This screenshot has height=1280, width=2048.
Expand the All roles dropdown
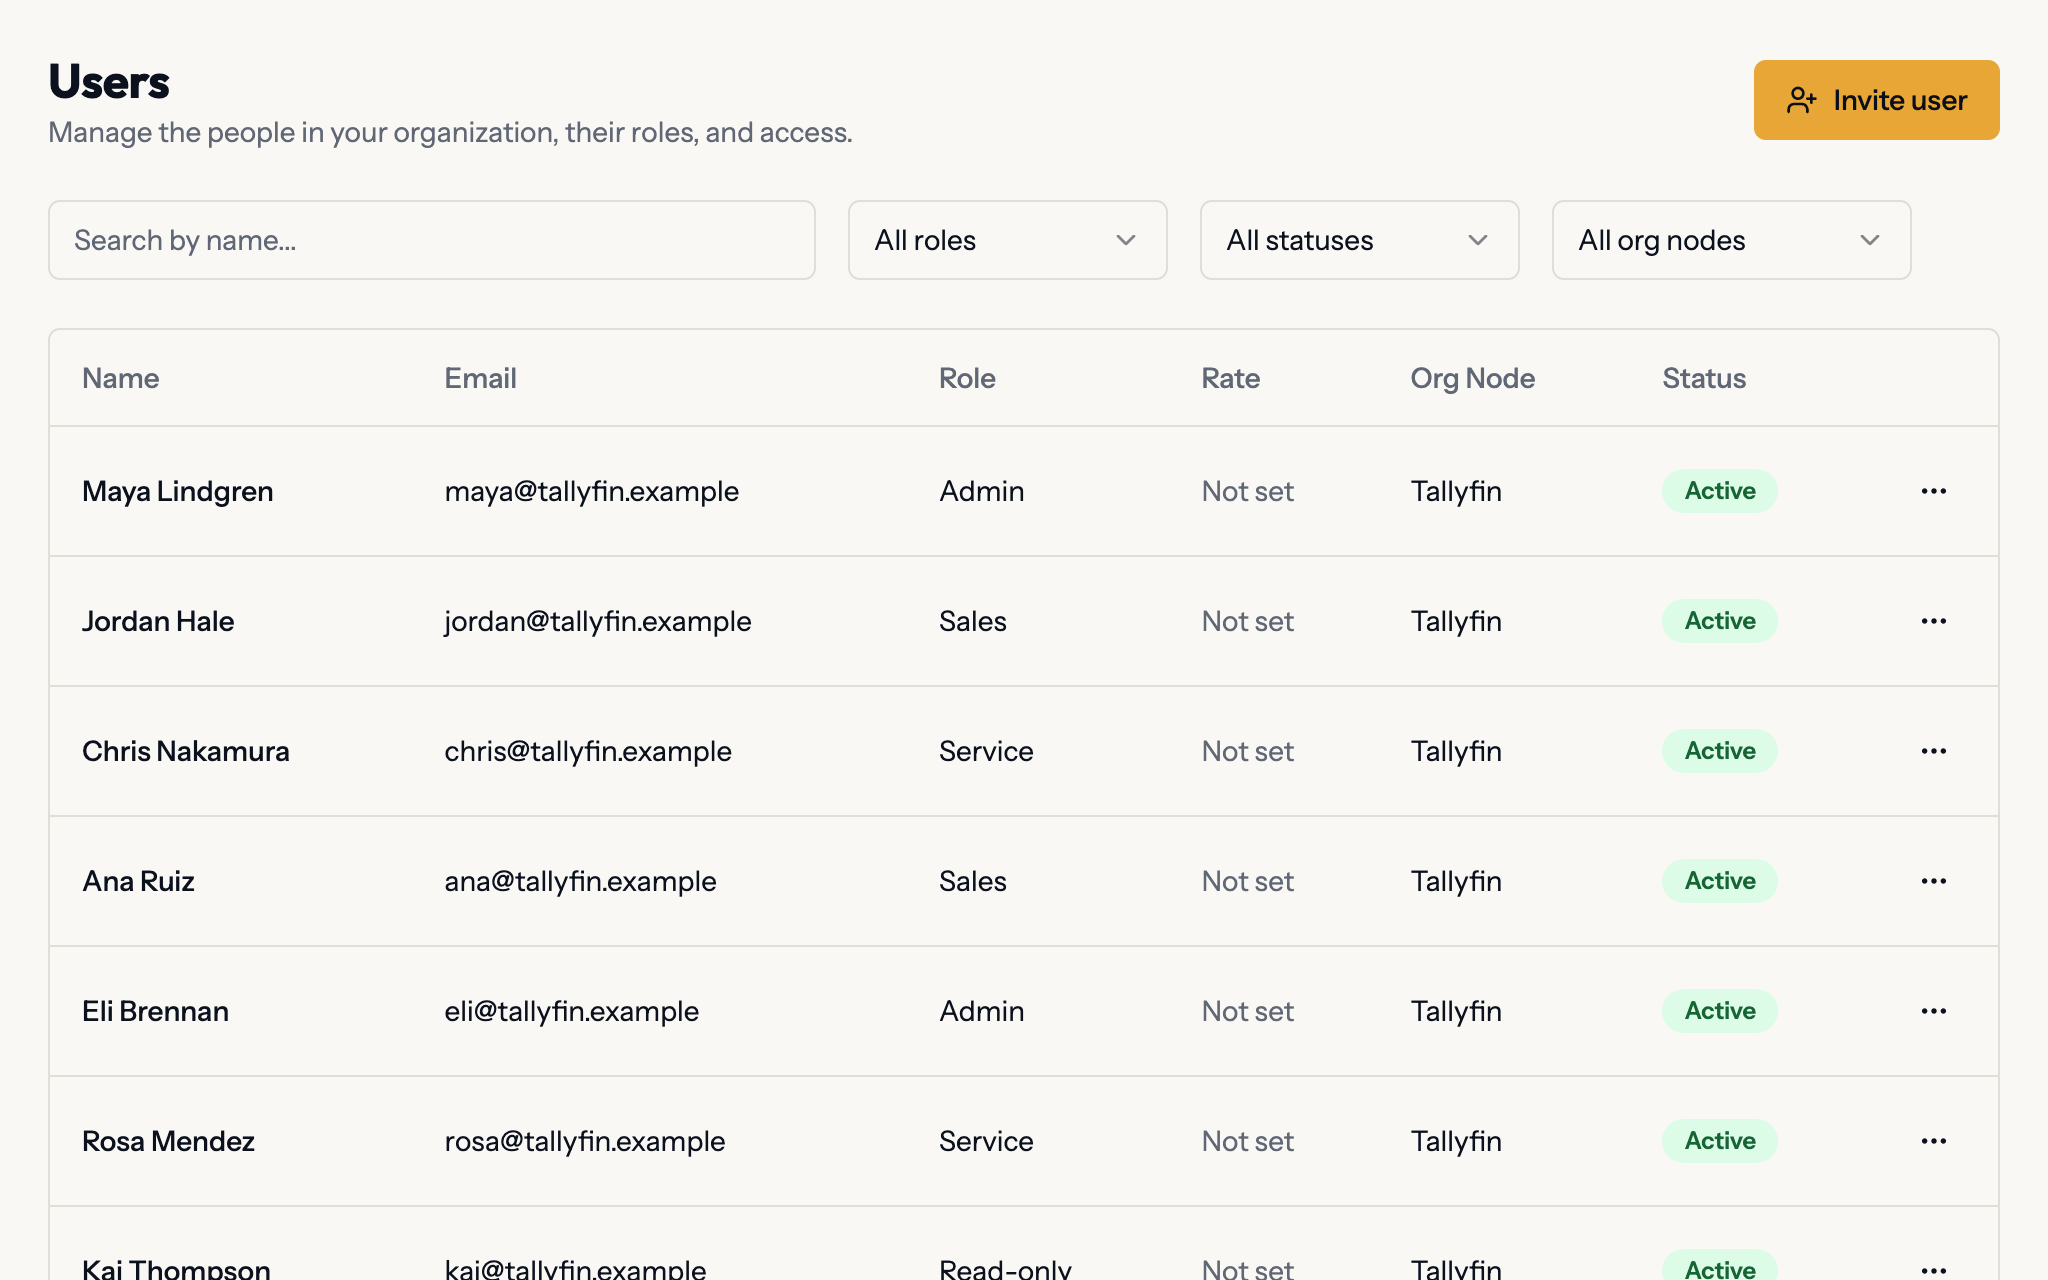tap(1007, 240)
